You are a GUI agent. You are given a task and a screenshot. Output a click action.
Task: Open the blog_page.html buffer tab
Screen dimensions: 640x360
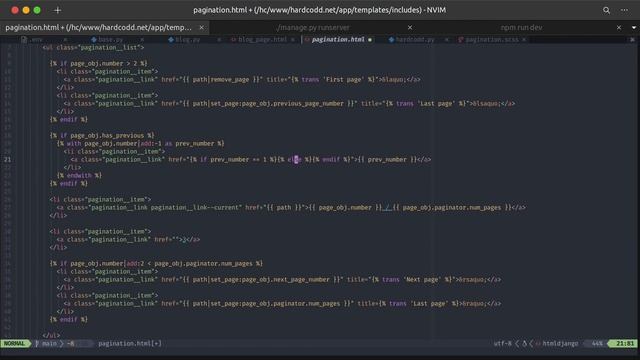(x=262, y=40)
